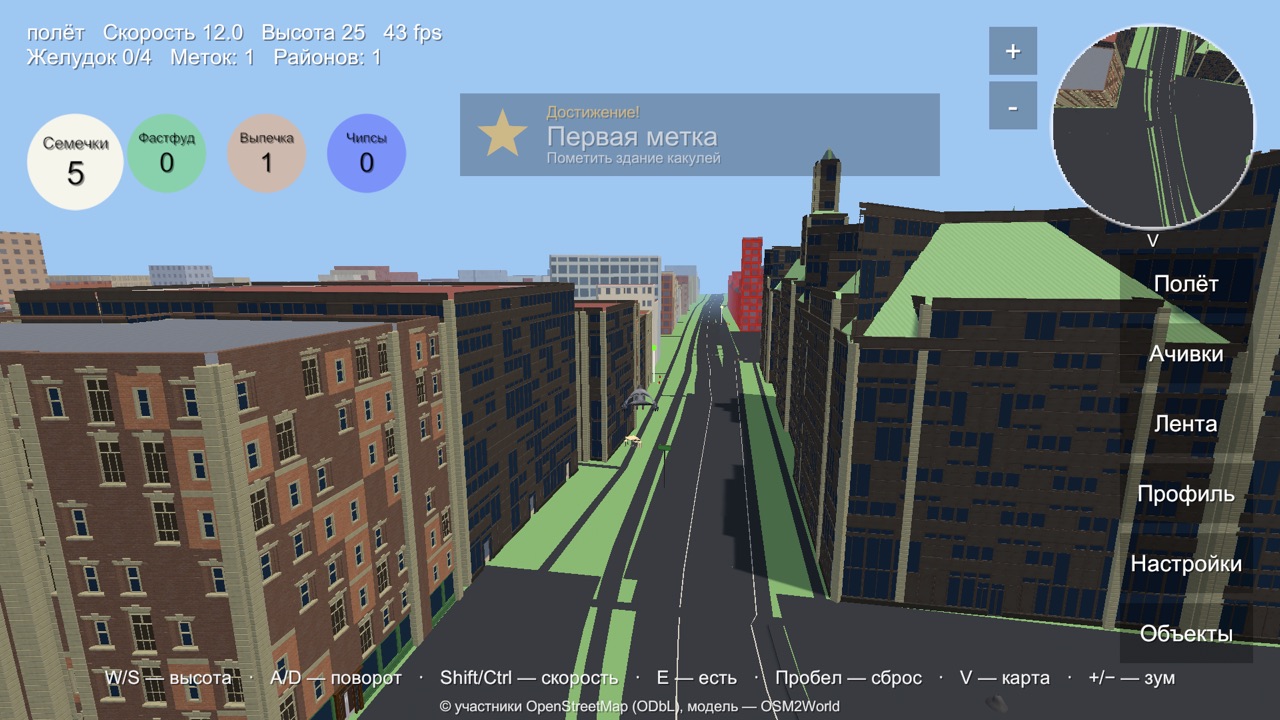Screen dimensions: 1280x720
Task: Collapse the side menu with the v arrow
Action: [1152, 241]
